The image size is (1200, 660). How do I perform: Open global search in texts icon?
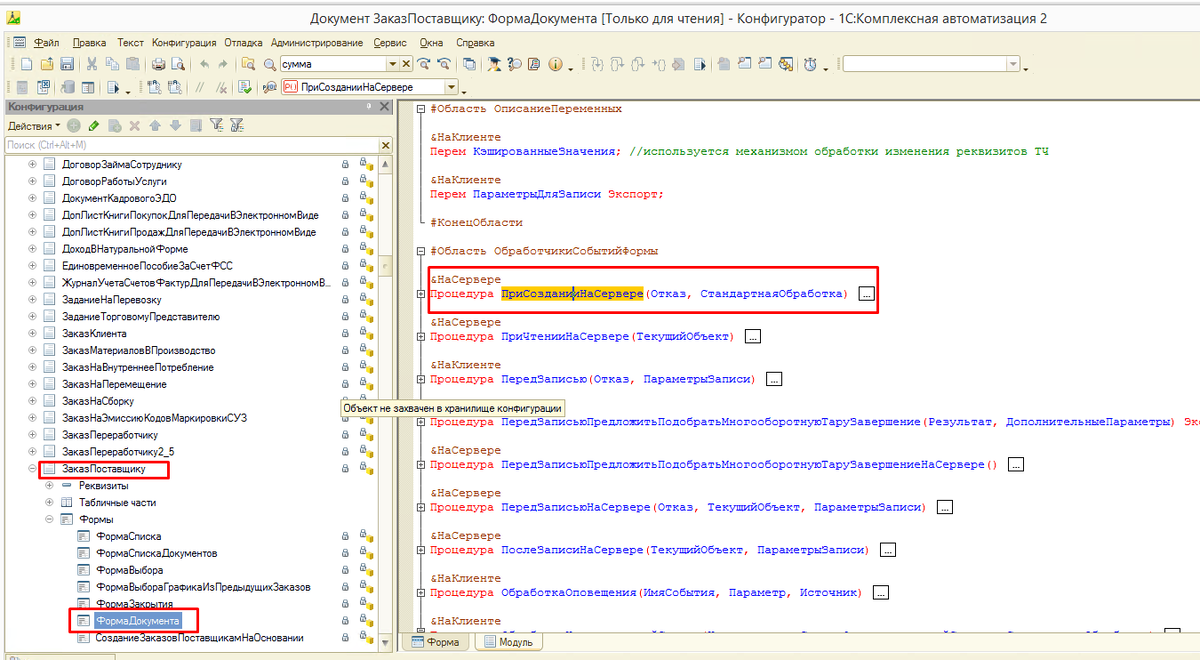tap(247, 64)
